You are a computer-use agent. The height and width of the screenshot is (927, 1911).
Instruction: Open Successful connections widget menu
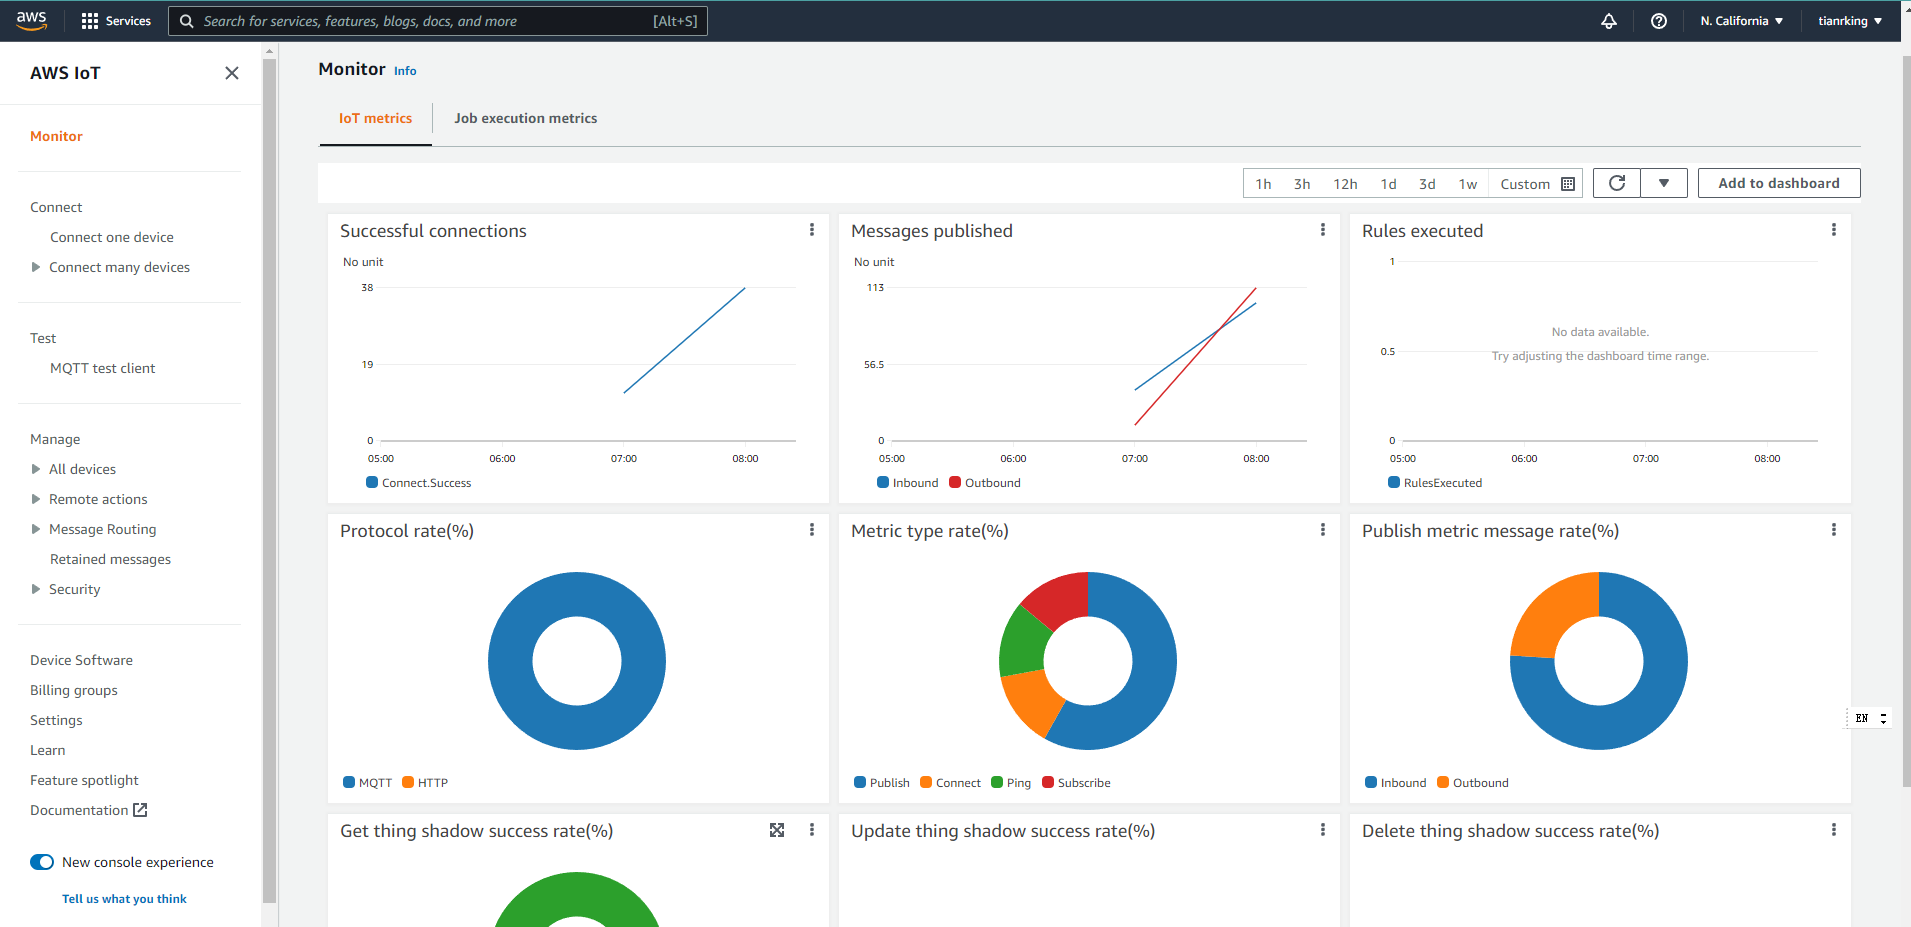(x=812, y=230)
